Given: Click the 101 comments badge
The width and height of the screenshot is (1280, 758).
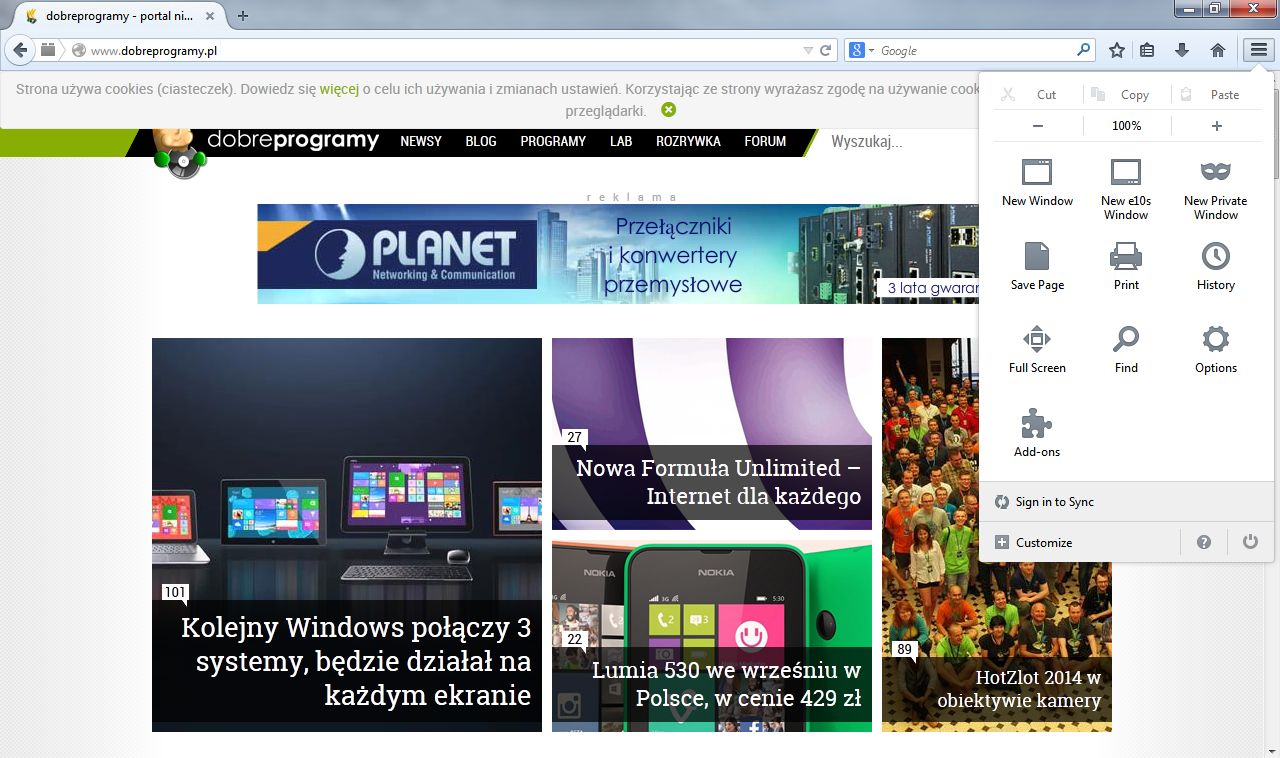Looking at the screenshot, I should [175, 593].
